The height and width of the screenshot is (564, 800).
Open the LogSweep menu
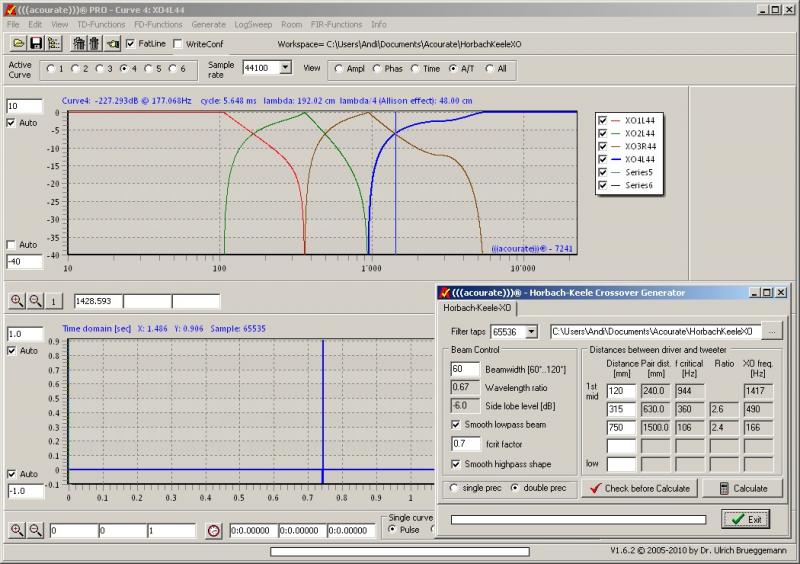pyautogui.click(x=252, y=24)
